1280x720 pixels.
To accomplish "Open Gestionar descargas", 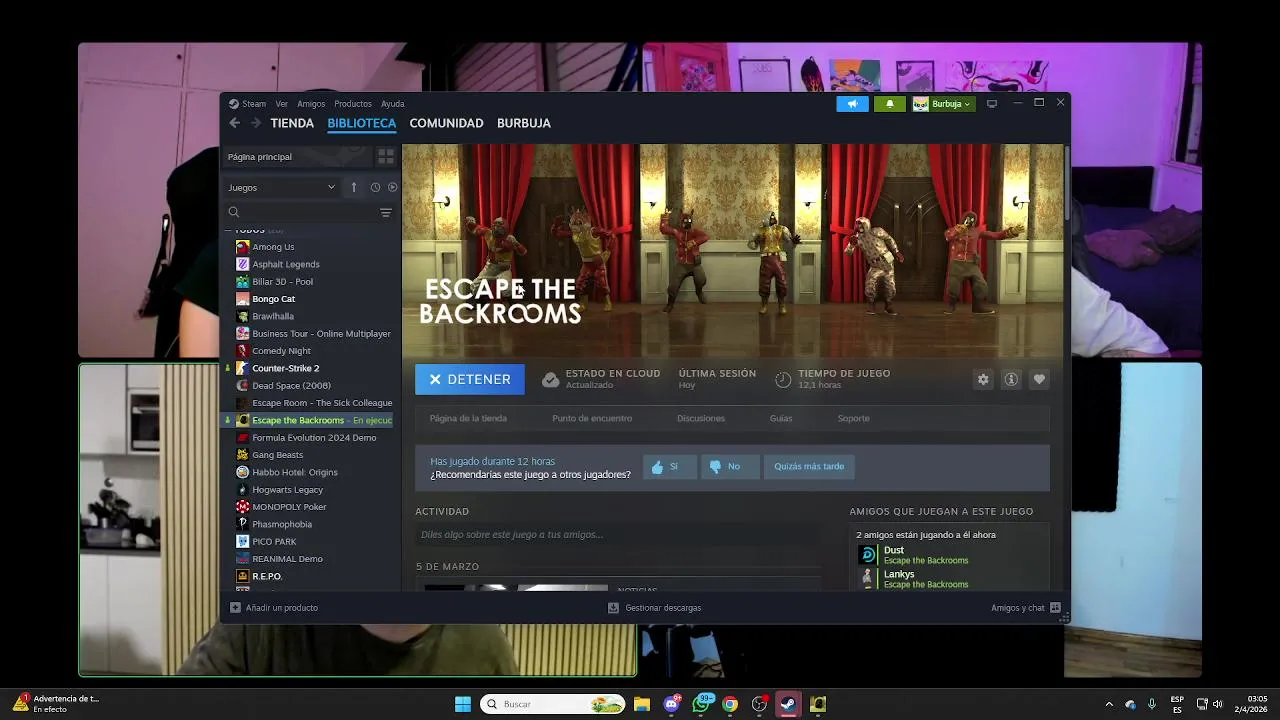I will point(655,608).
